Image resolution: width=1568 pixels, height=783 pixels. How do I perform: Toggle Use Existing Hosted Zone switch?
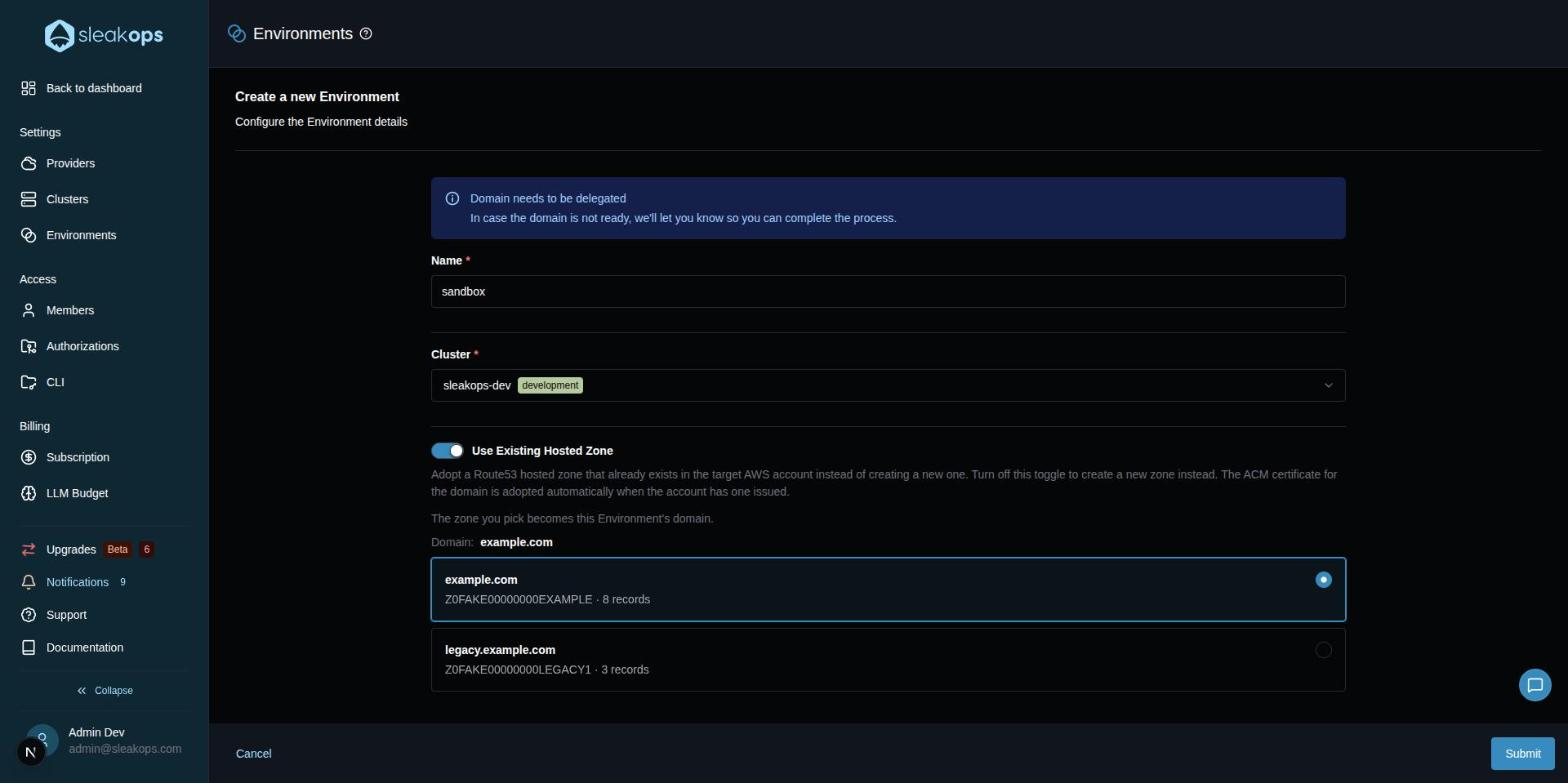point(447,451)
